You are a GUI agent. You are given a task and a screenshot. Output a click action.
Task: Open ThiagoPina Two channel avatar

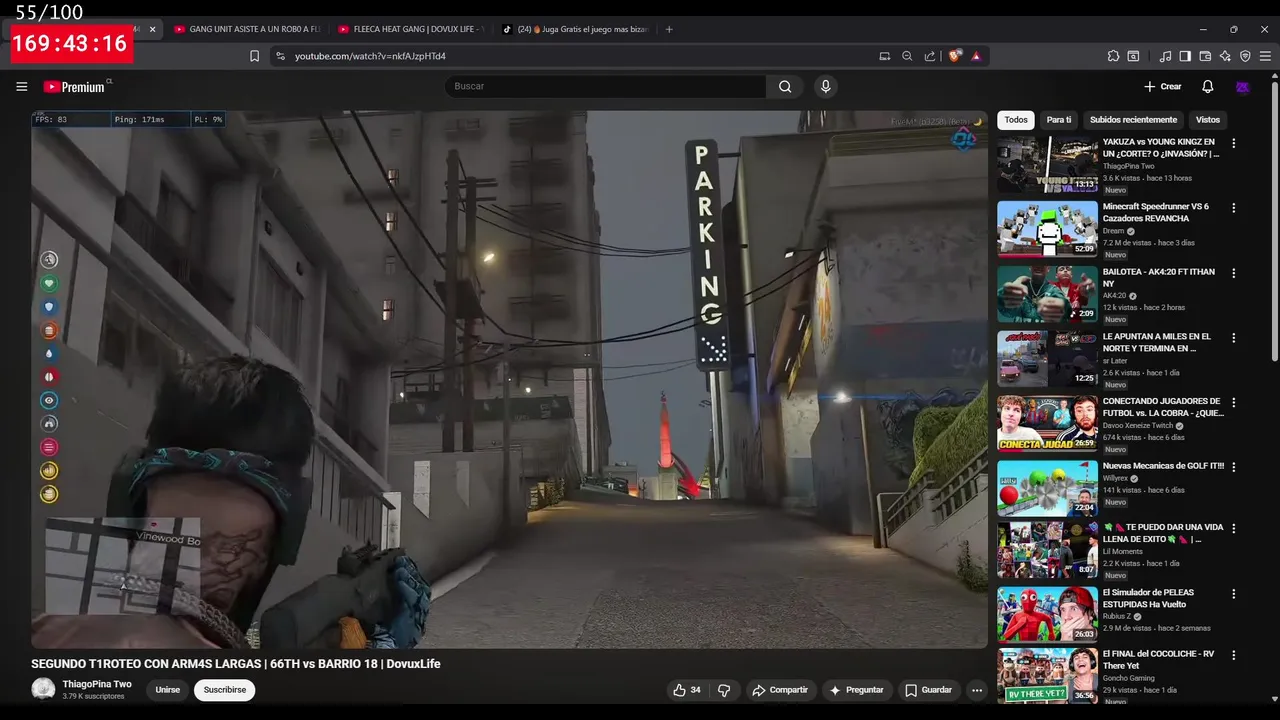(43, 689)
